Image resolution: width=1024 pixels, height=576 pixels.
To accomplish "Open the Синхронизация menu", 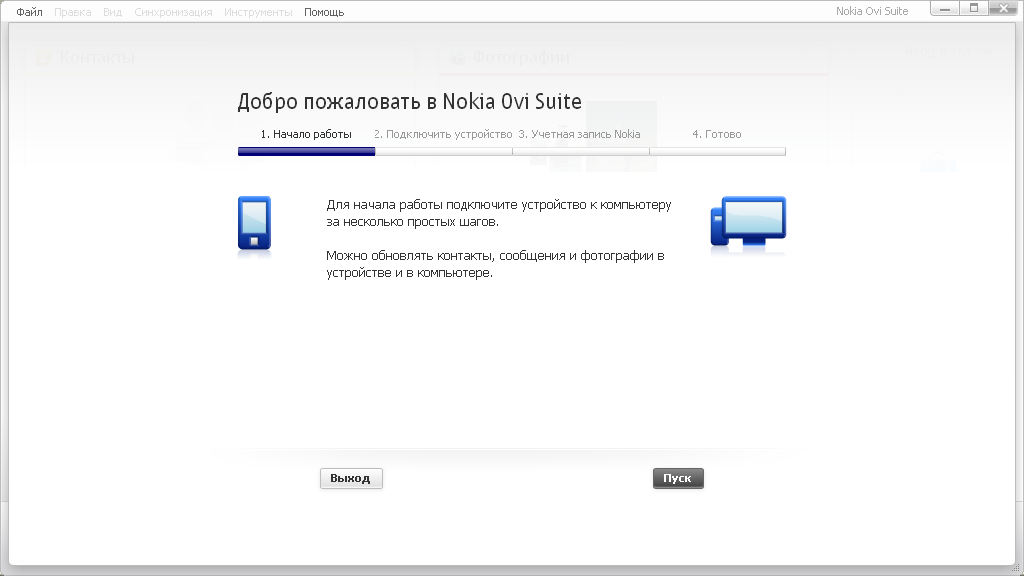I will (173, 12).
